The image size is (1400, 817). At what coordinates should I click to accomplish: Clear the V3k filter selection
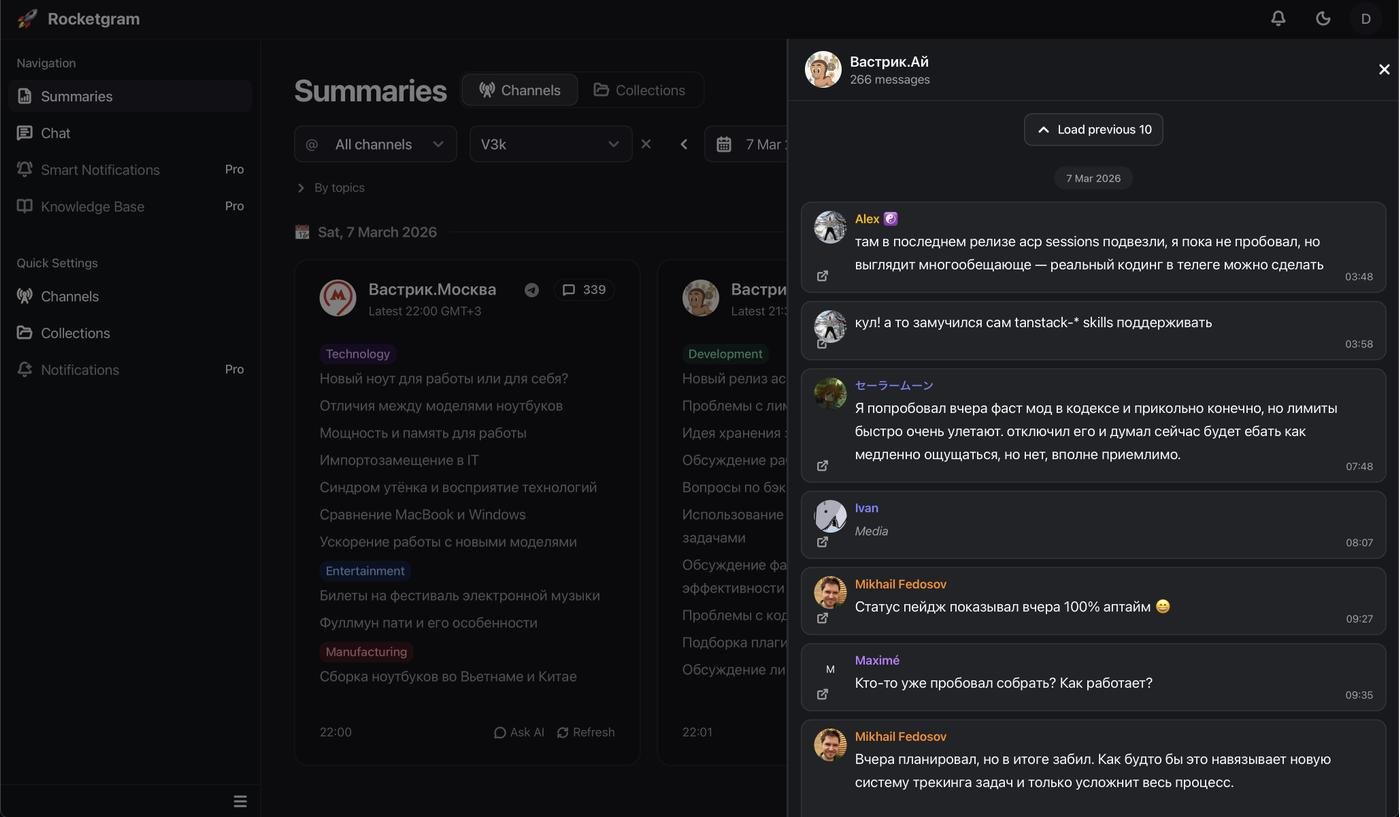point(646,144)
